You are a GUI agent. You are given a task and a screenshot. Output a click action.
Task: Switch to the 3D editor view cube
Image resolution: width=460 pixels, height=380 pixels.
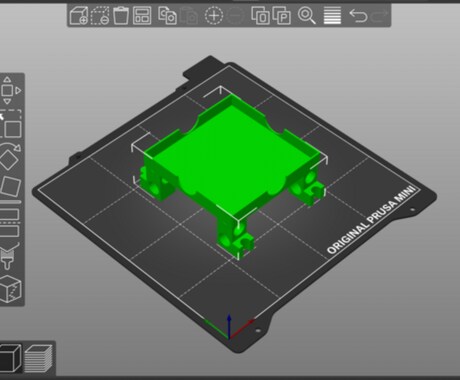[11, 358]
